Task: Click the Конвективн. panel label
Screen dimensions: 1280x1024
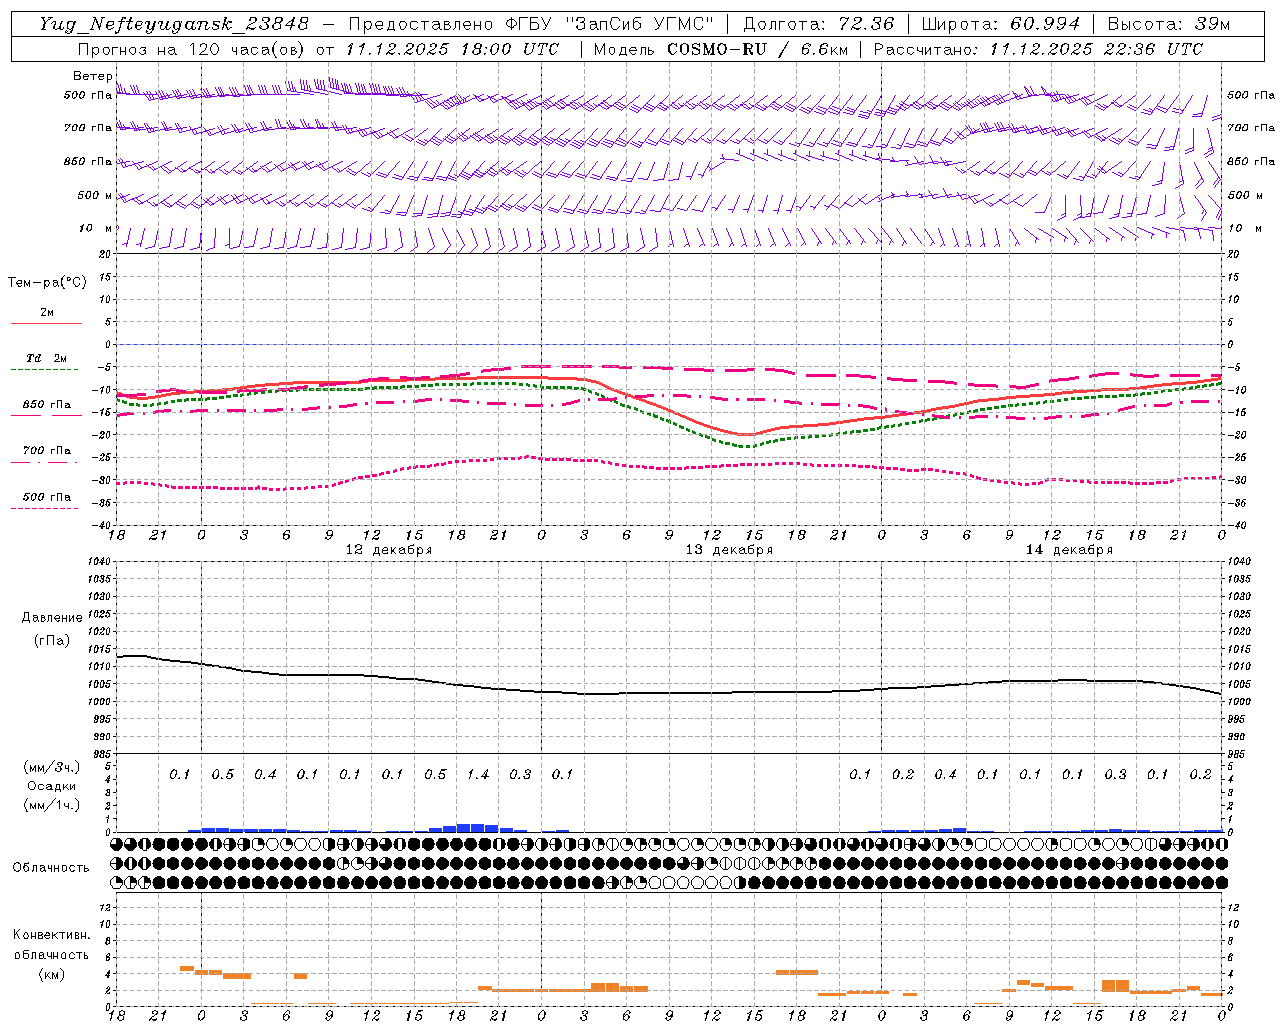Action: [x=52, y=935]
